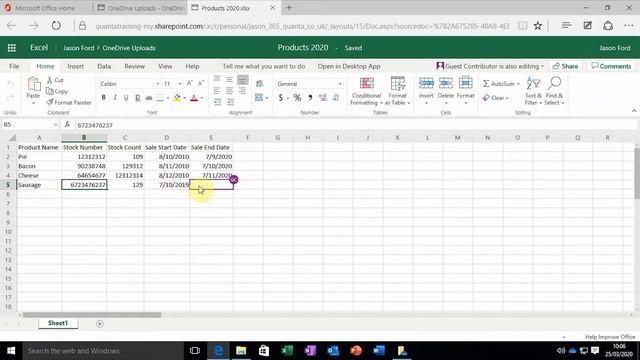Toggle Align Left in Alignment group
The height and width of the screenshot is (360, 640).
pyautogui.click(x=217, y=91)
